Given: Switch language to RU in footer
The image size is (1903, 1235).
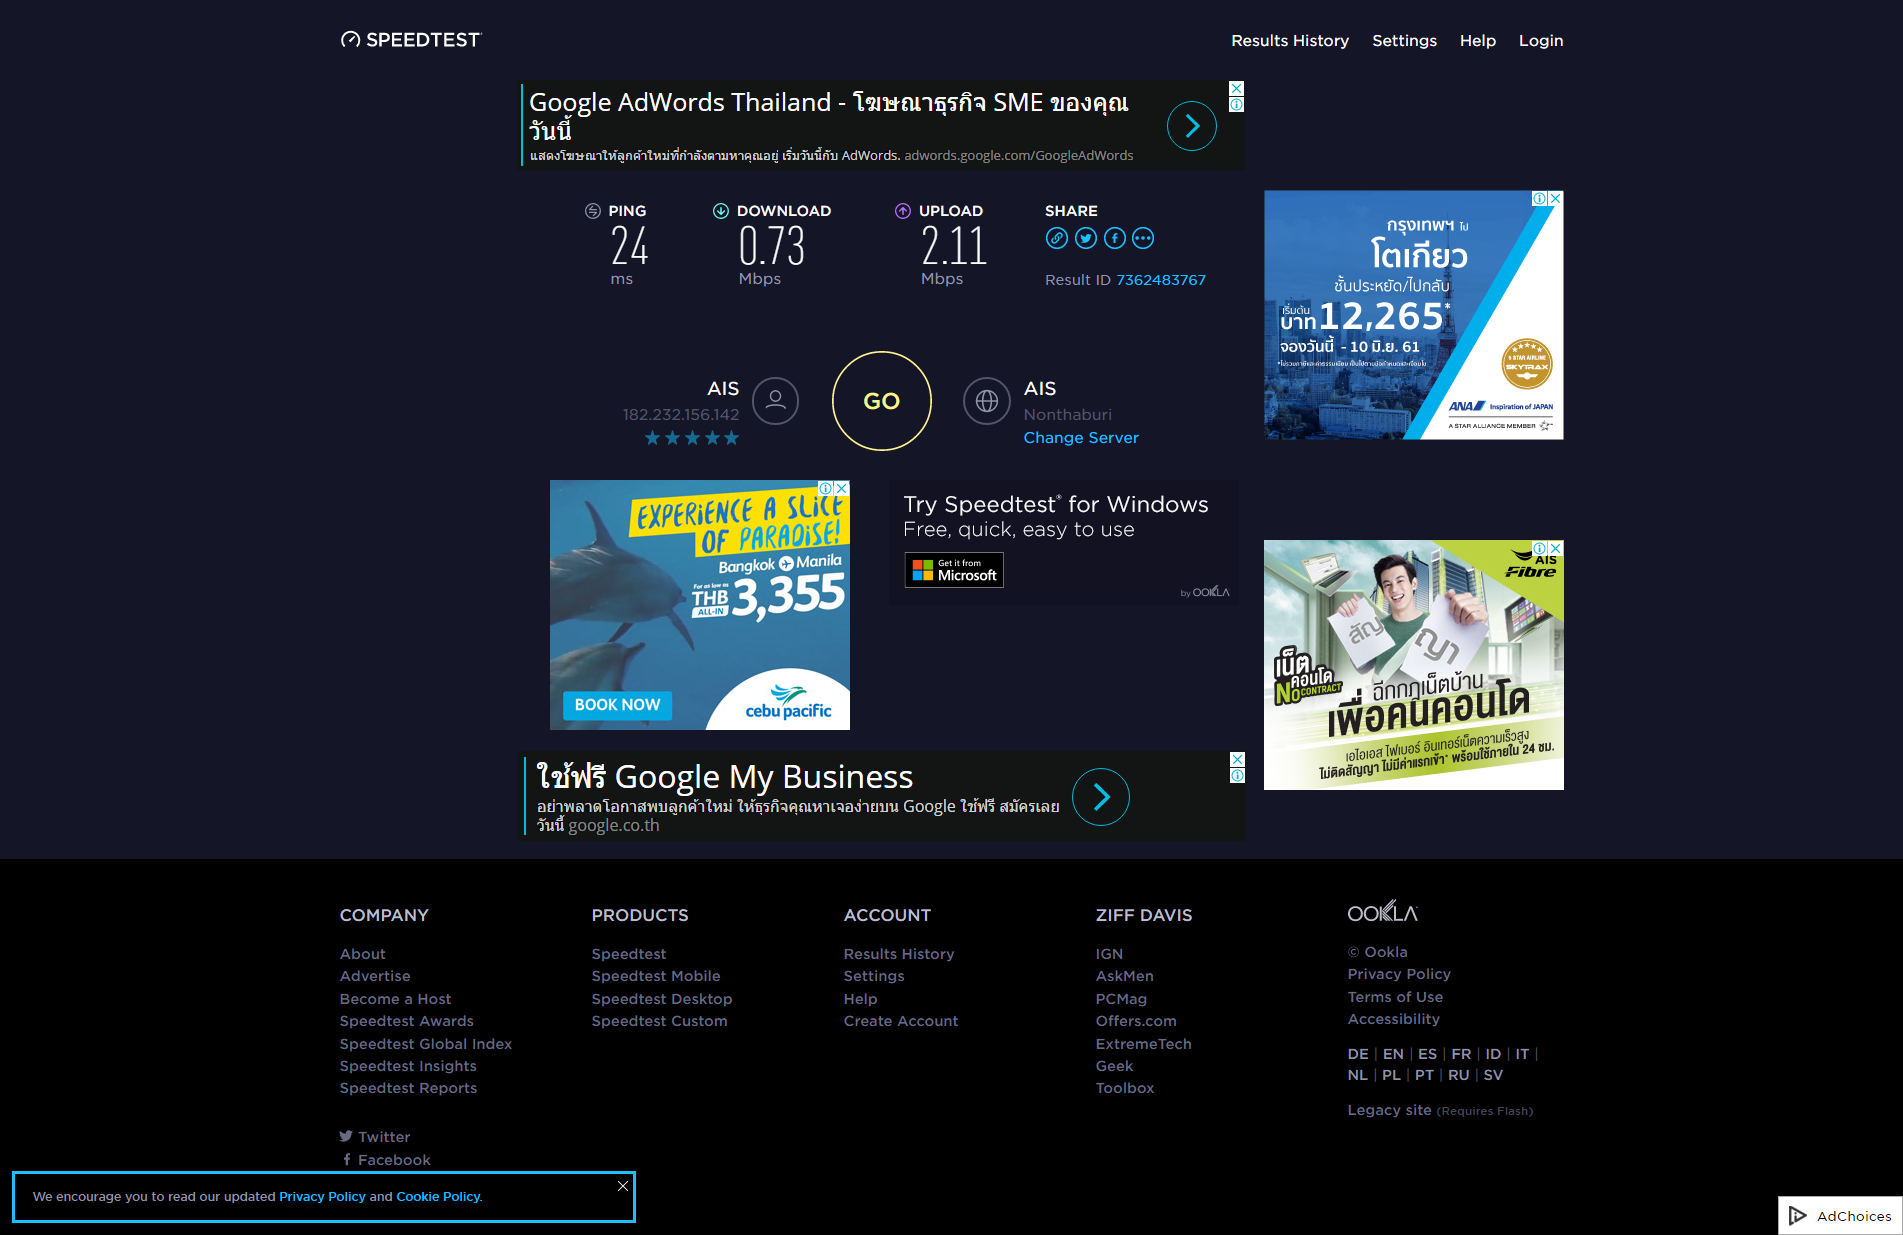Looking at the screenshot, I should 1458,1075.
